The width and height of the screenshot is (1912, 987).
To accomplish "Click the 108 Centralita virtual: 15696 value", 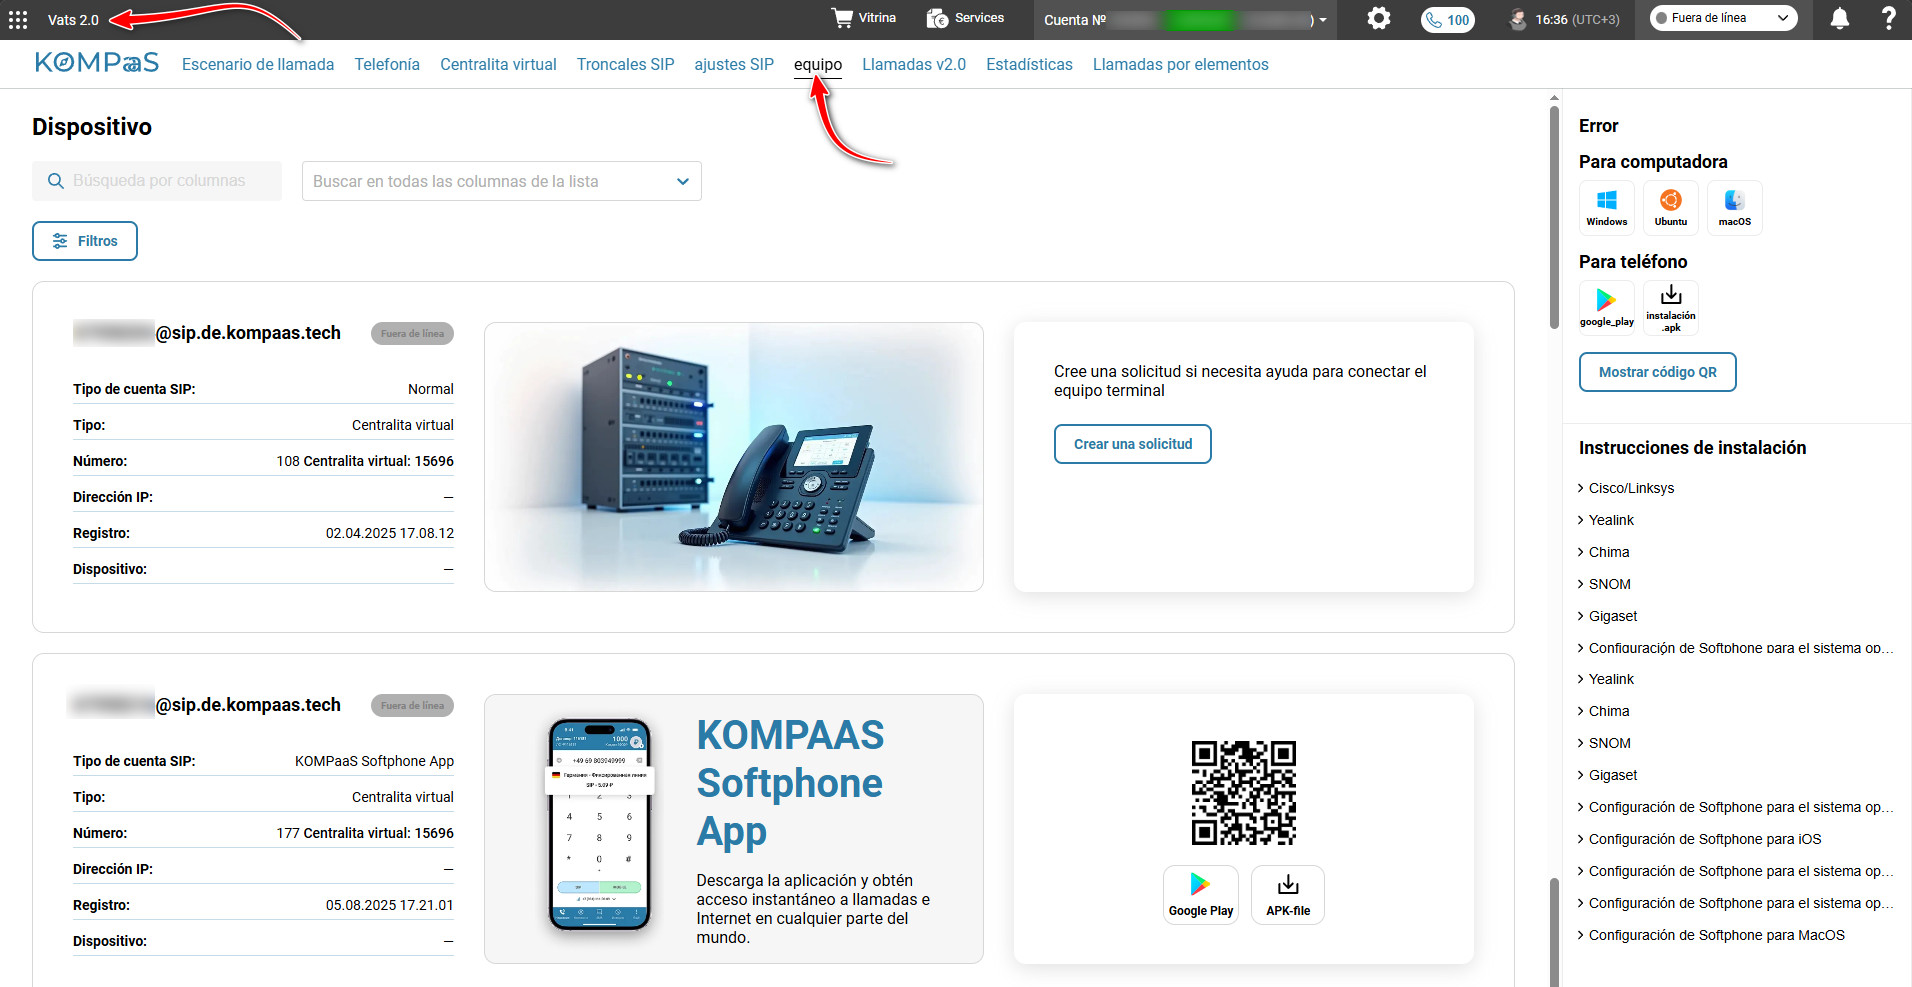I will pos(365,461).
